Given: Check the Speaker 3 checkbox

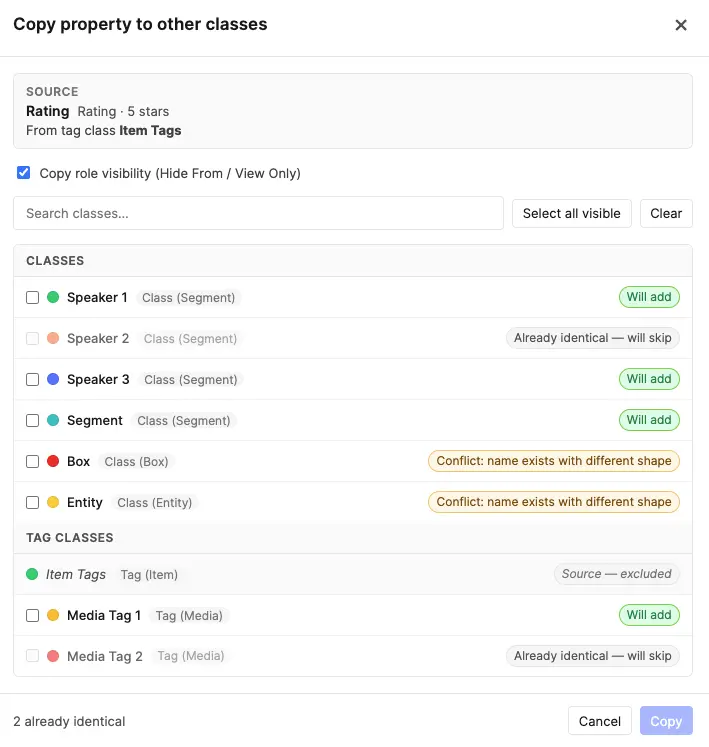Looking at the screenshot, I should coord(32,380).
